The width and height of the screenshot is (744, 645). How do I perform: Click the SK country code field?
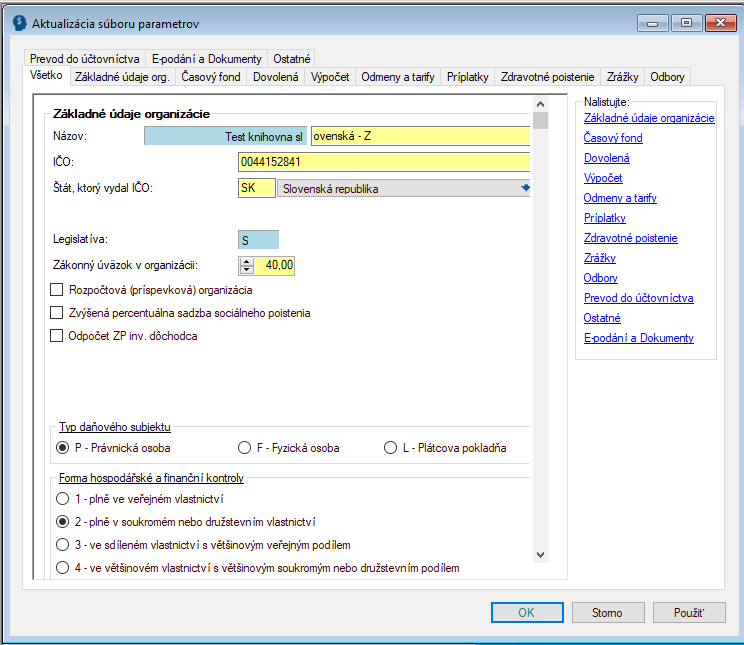click(x=257, y=188)
